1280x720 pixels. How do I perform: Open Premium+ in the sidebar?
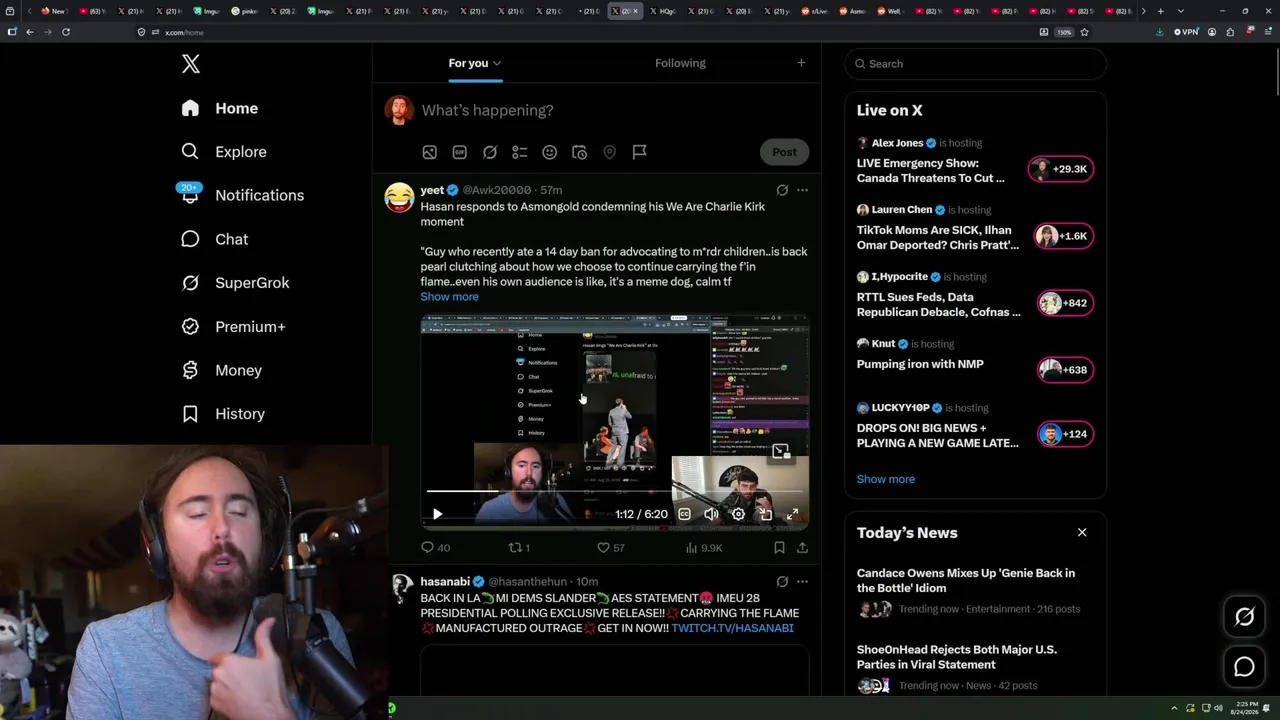tap(233, 327)
